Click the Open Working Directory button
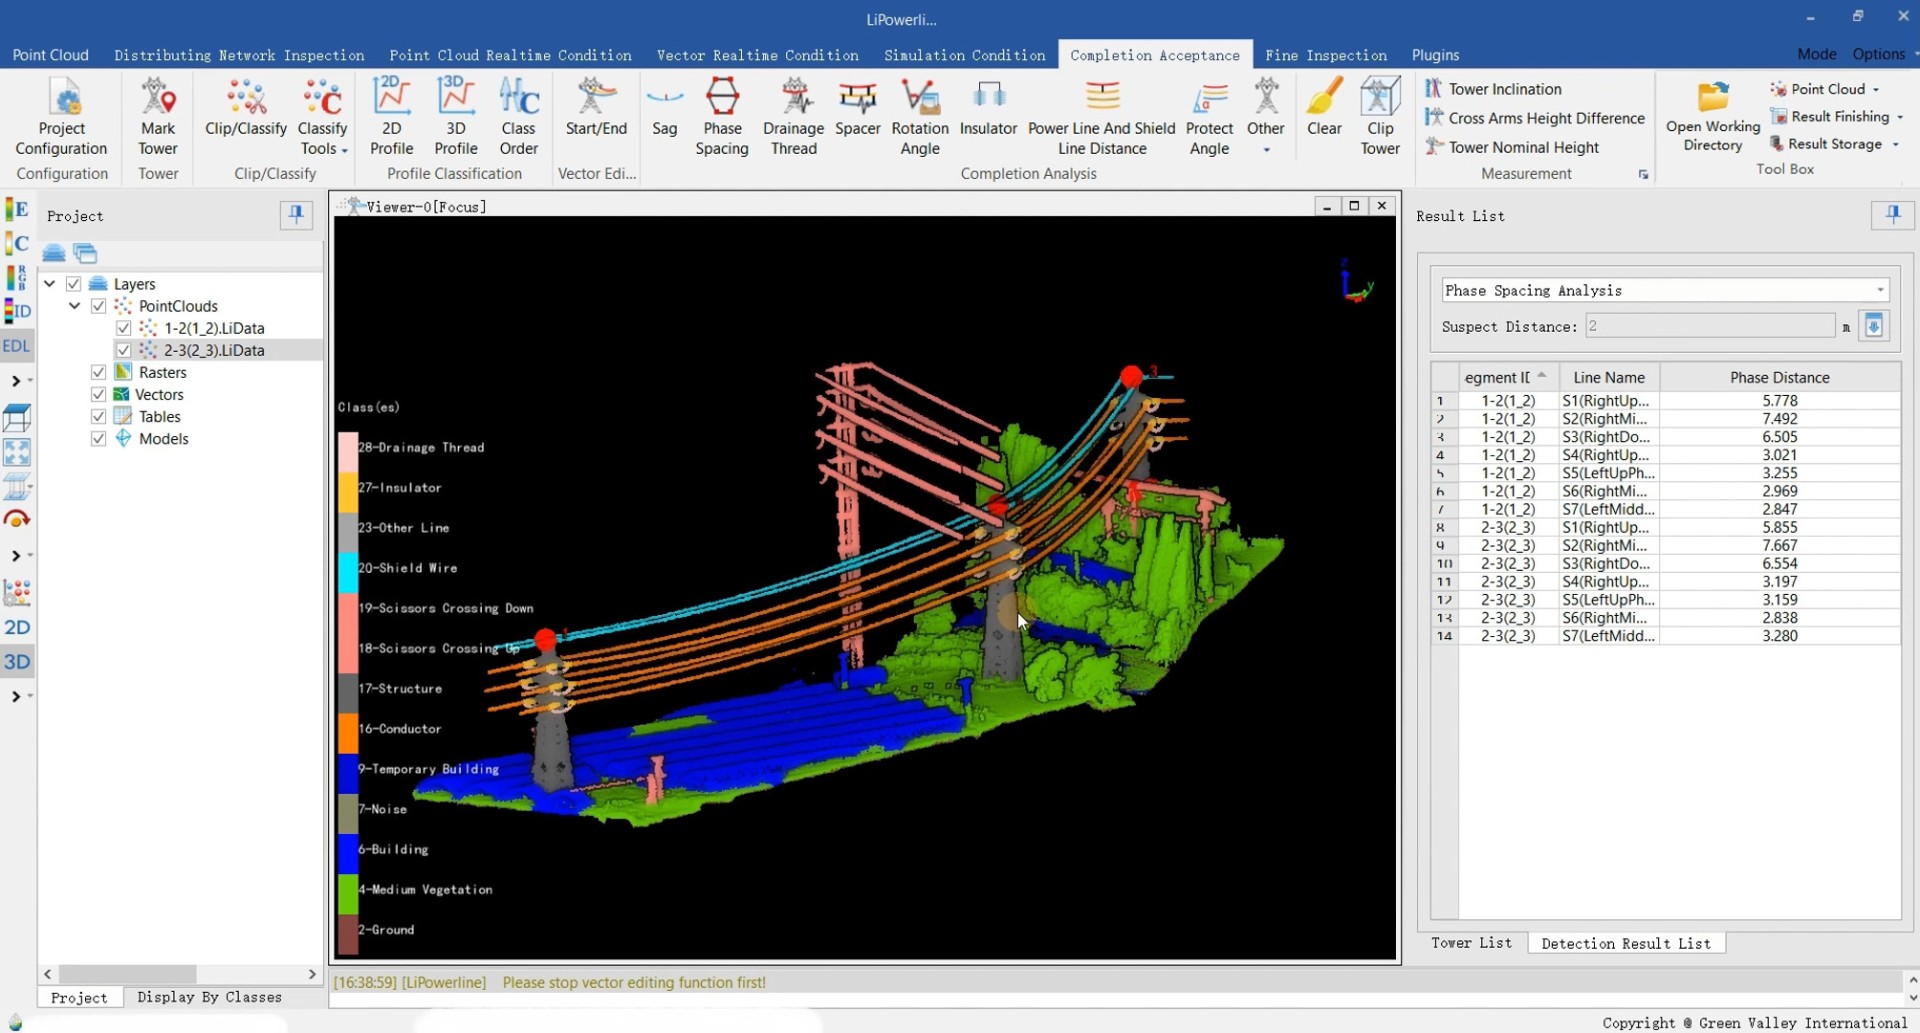Viewport: 1920px width, 1033px height. pyautogui.click(x=1712, y=117)
